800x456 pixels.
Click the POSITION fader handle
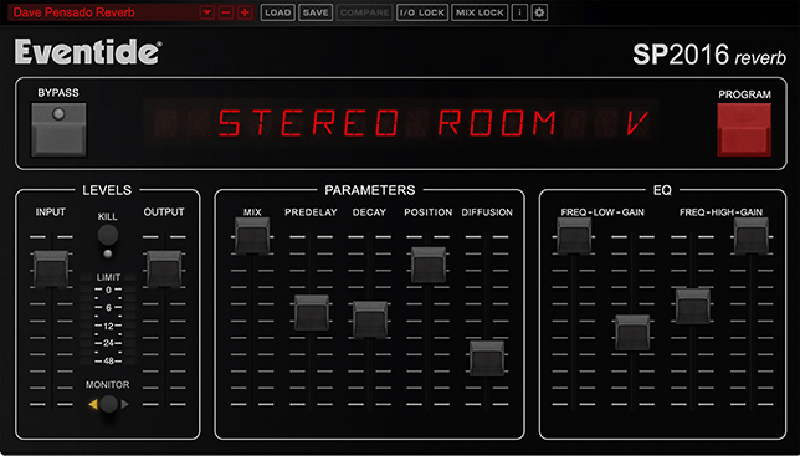[x=429, y=265]
